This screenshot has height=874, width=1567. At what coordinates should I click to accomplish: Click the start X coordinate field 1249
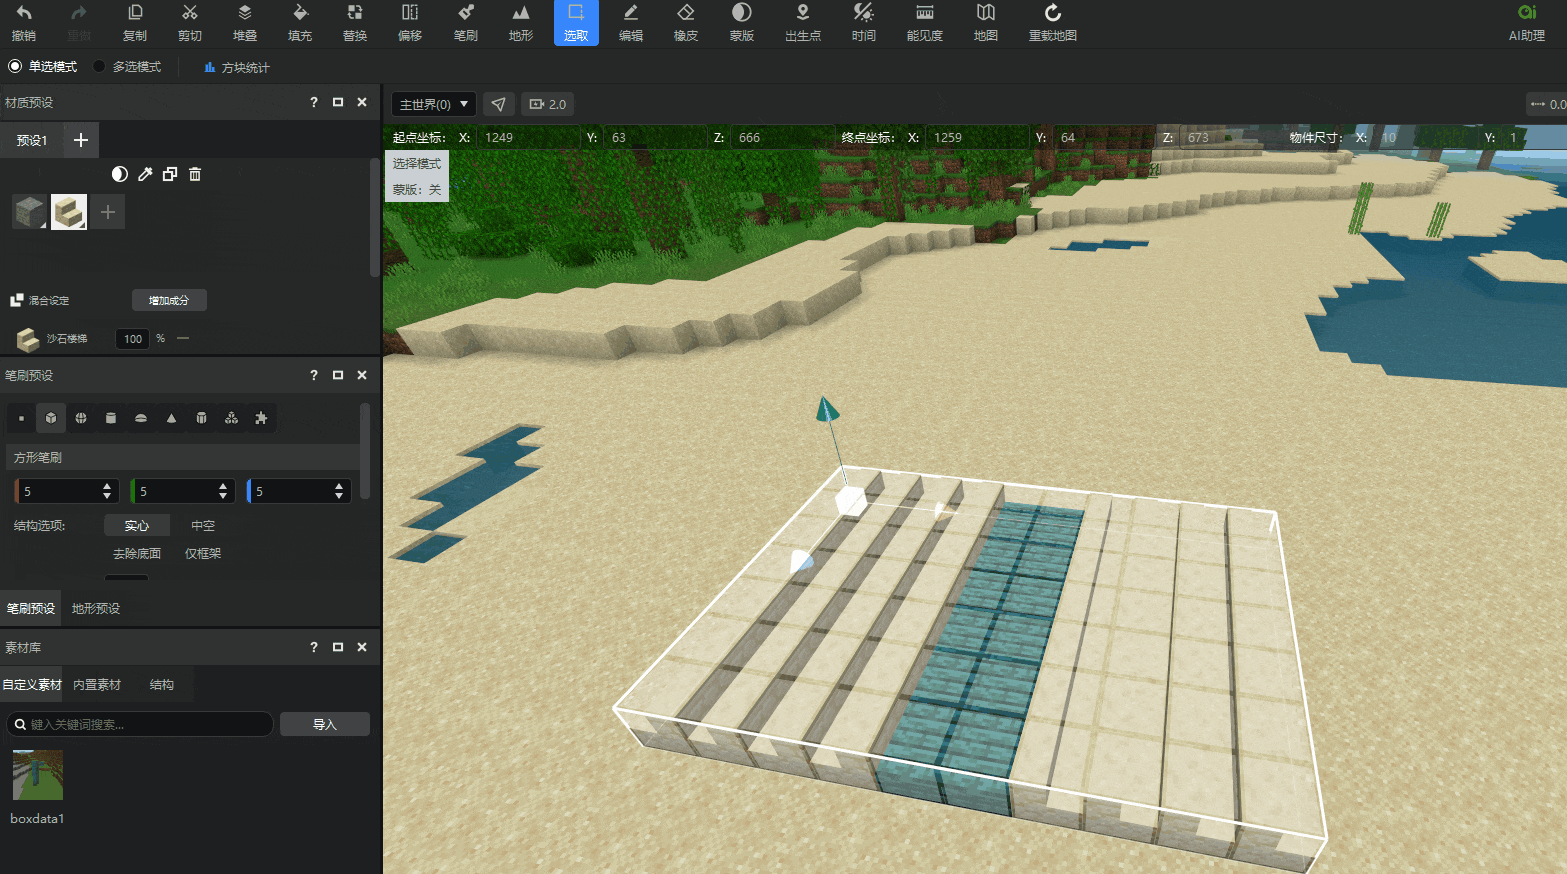coord(529,138)
